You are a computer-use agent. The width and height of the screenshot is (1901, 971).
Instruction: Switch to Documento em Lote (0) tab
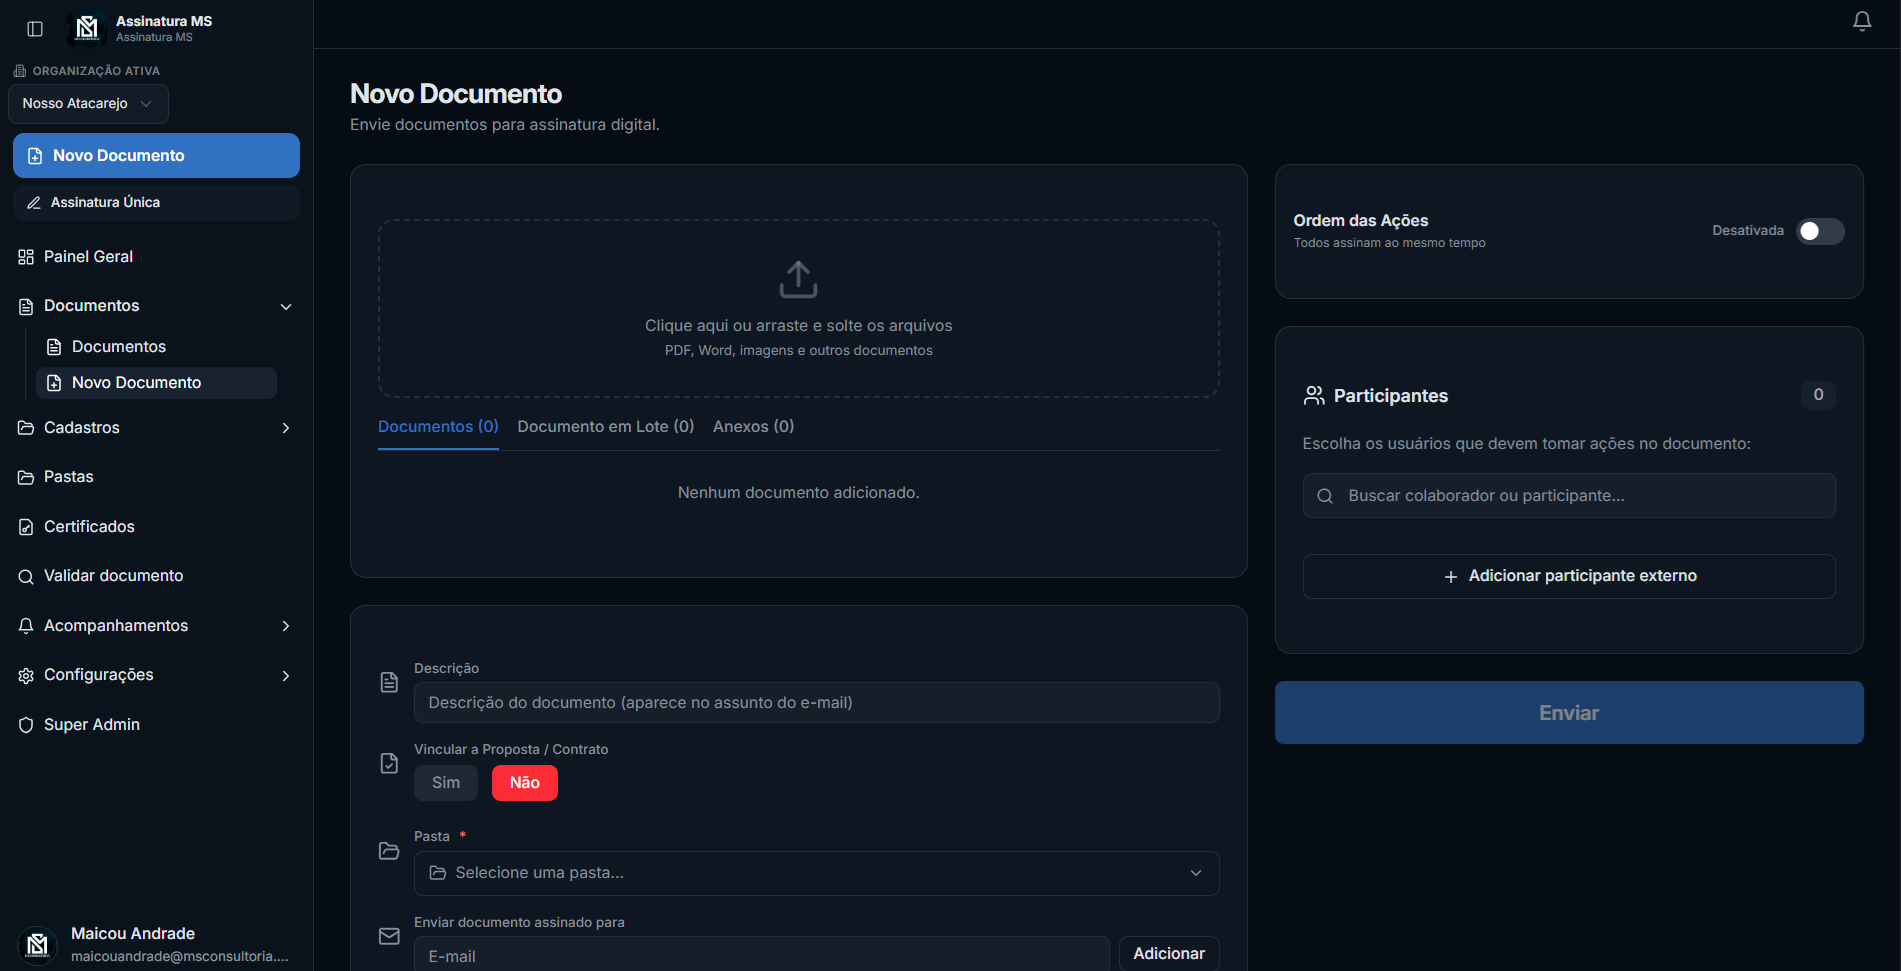[606, 427]
